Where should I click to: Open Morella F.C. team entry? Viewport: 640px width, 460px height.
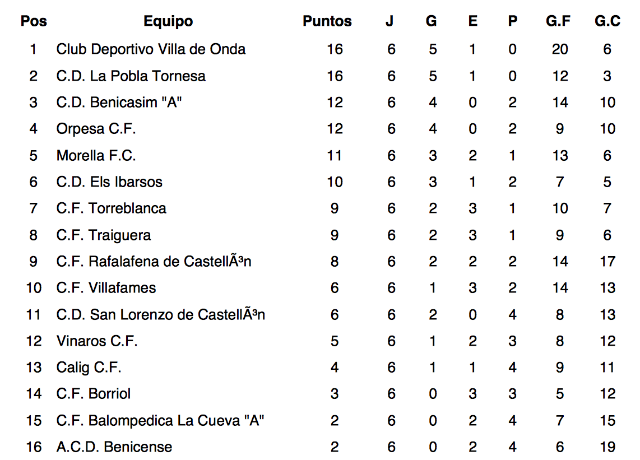point(96,155)
